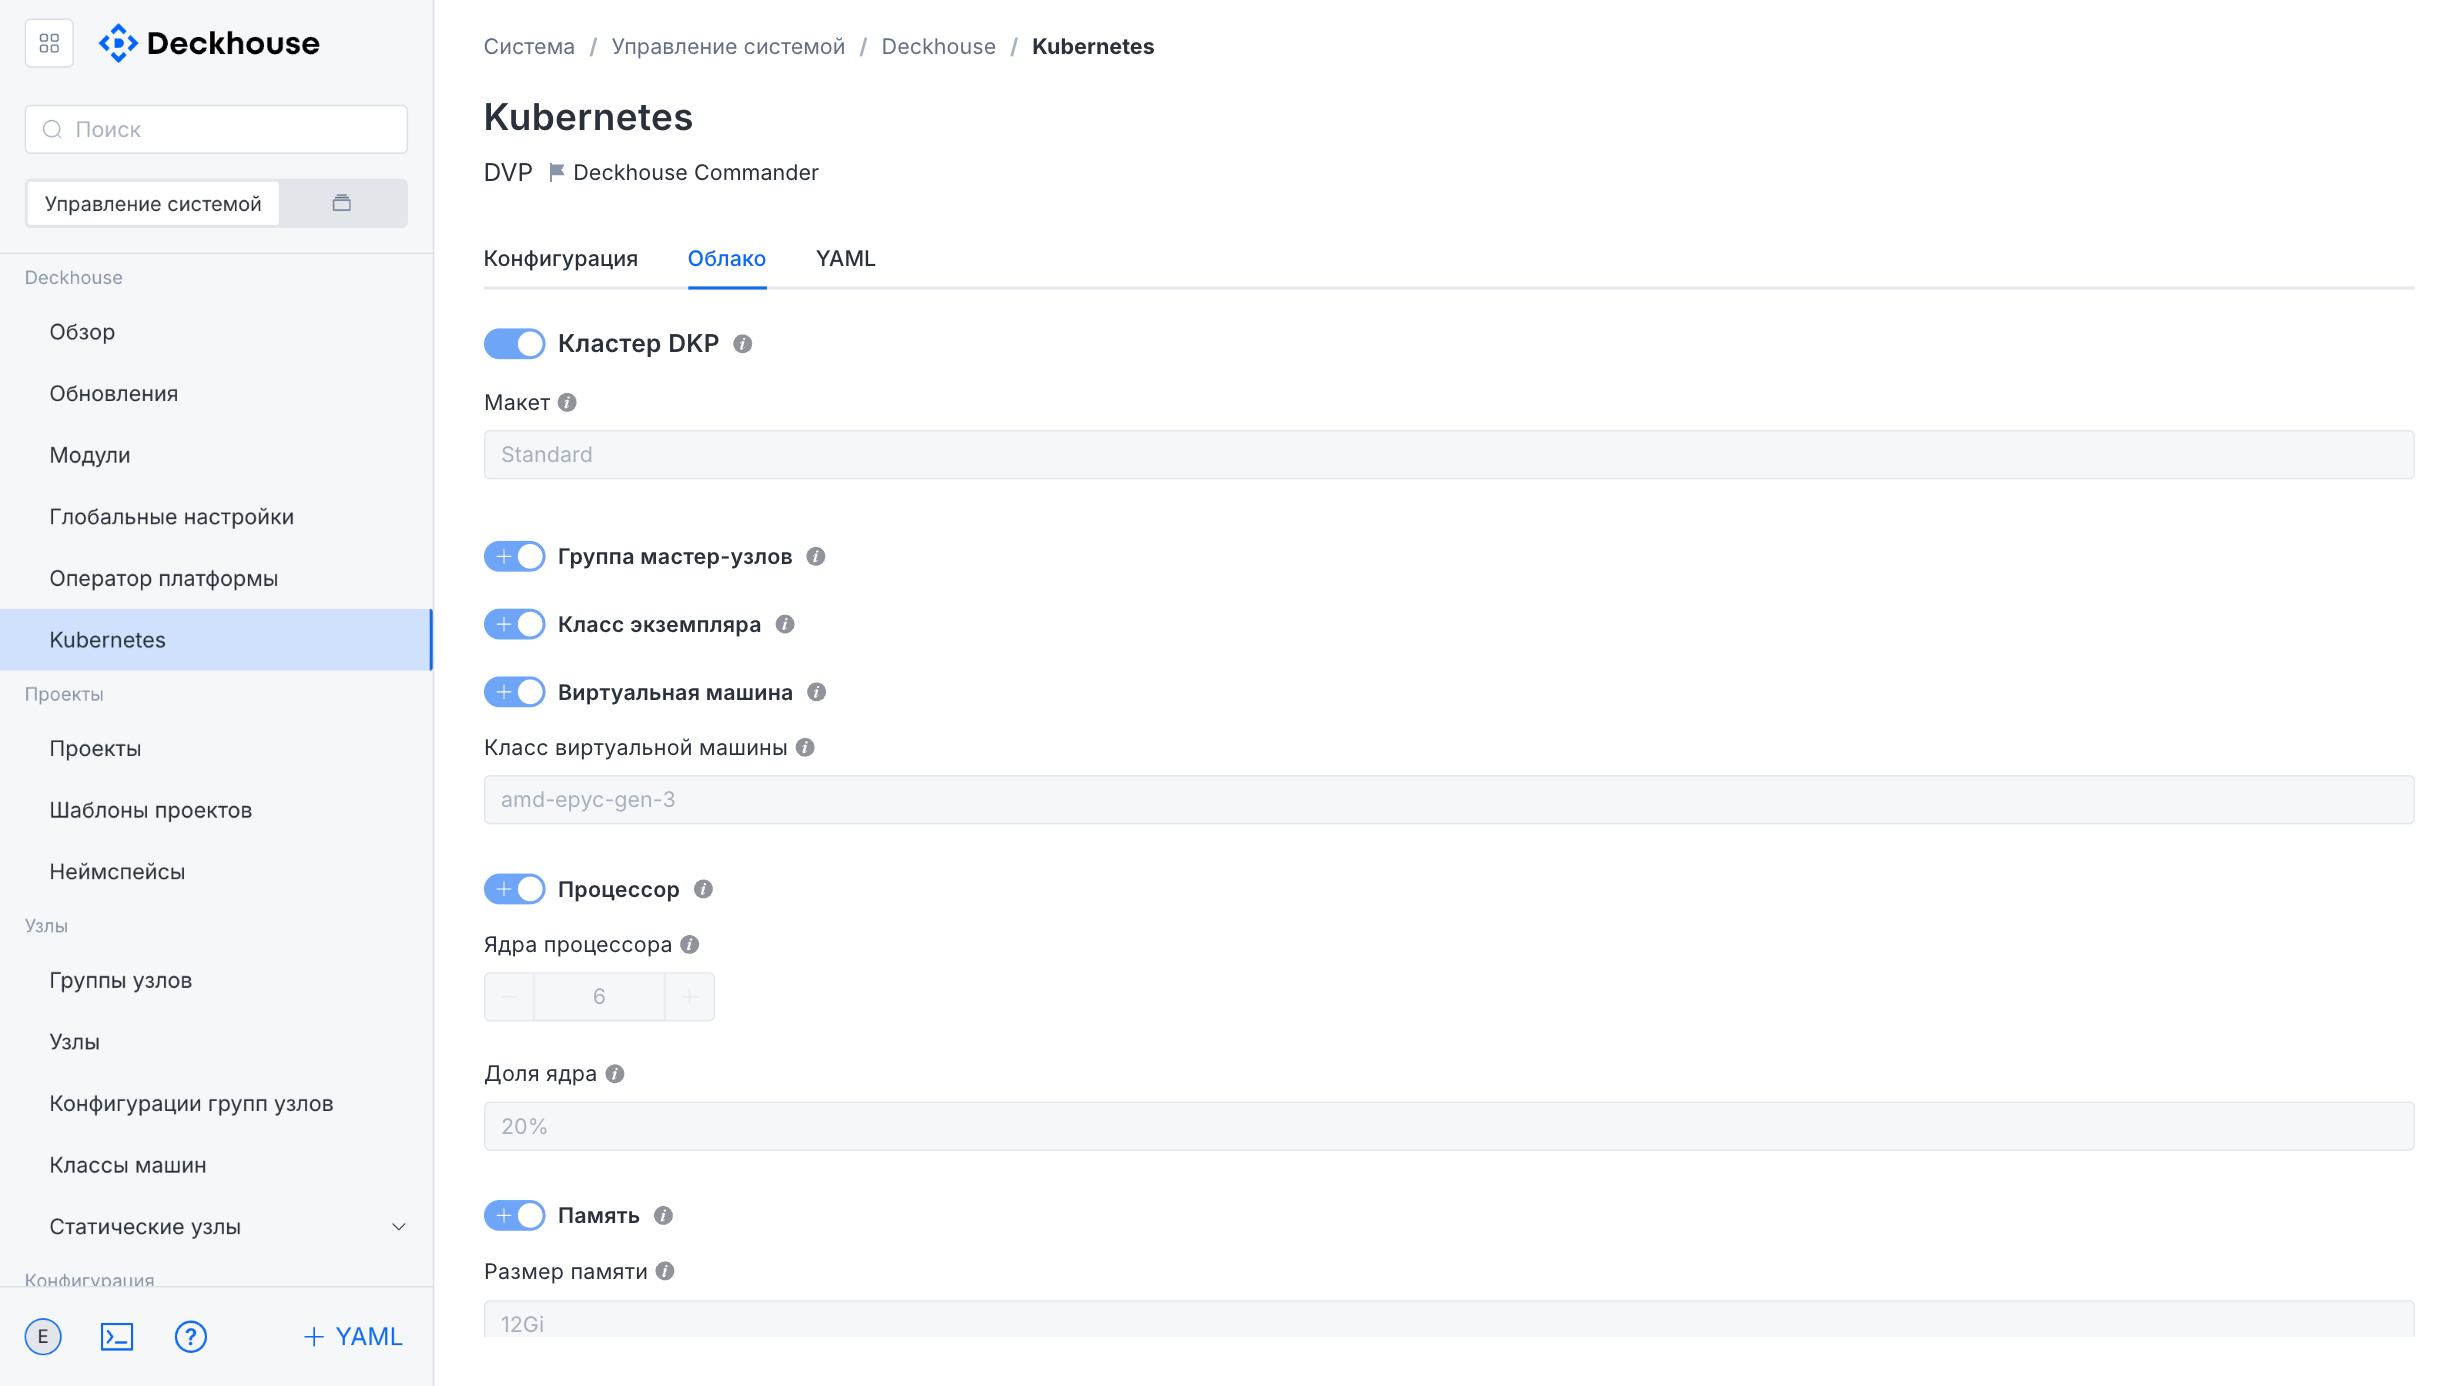Expand Статические узлы submenu chevron
2464x1386 pixels.
tap(398, 1227)
